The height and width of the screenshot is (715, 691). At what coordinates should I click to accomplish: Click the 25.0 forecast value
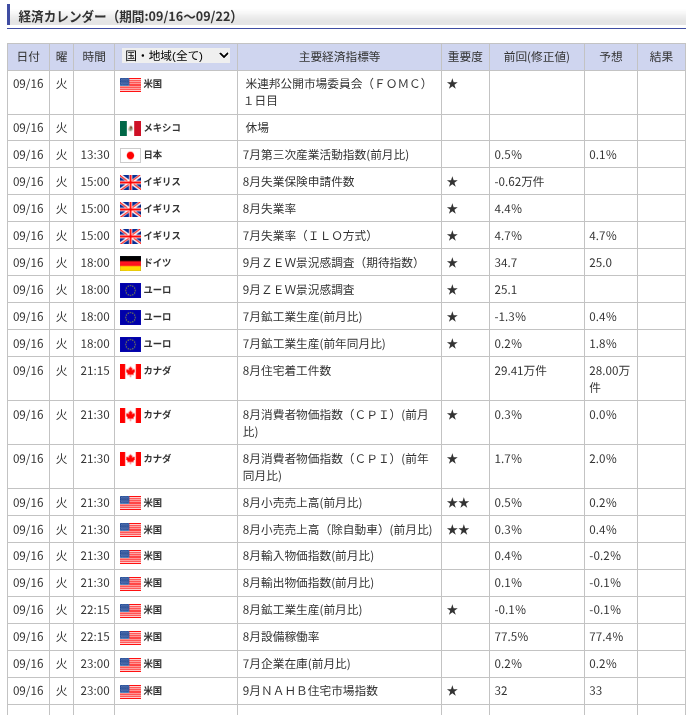(600, 263)
